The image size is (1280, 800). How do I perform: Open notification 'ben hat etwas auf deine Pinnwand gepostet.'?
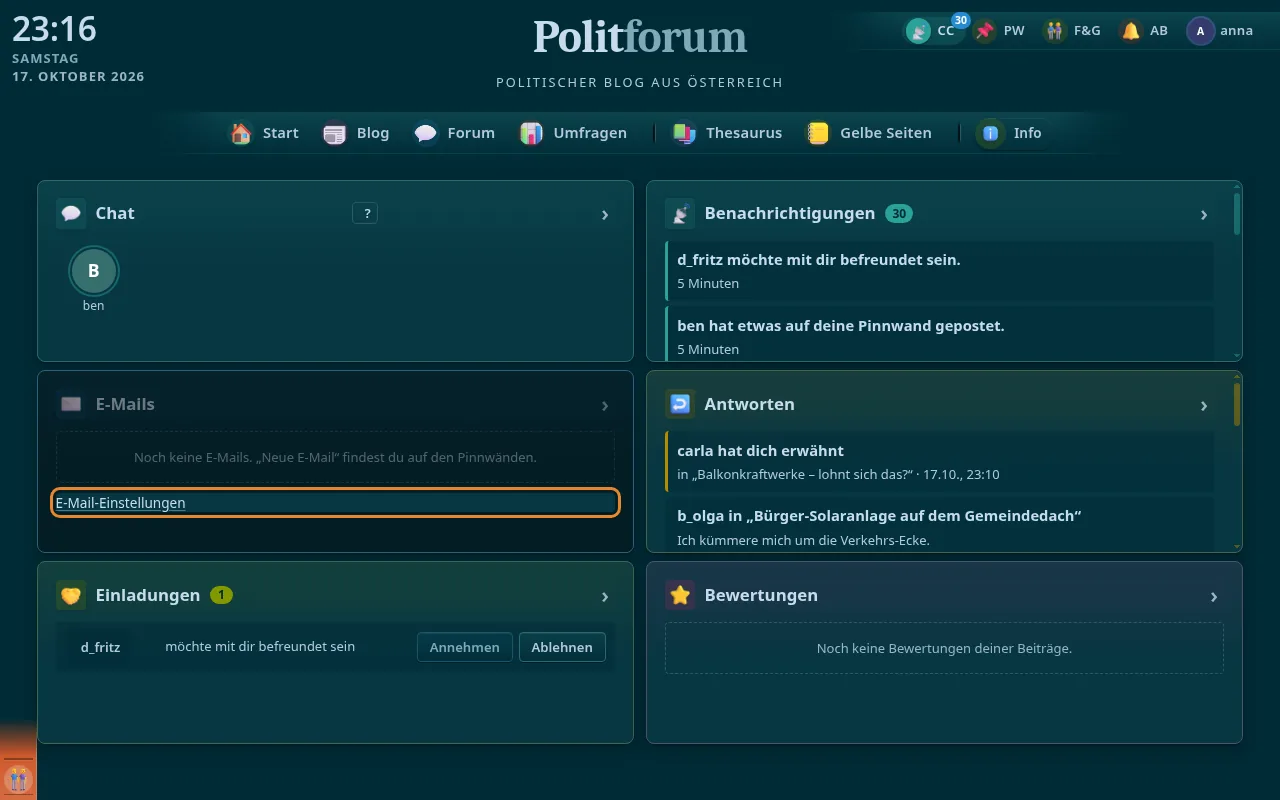click(x=939, y=333)
